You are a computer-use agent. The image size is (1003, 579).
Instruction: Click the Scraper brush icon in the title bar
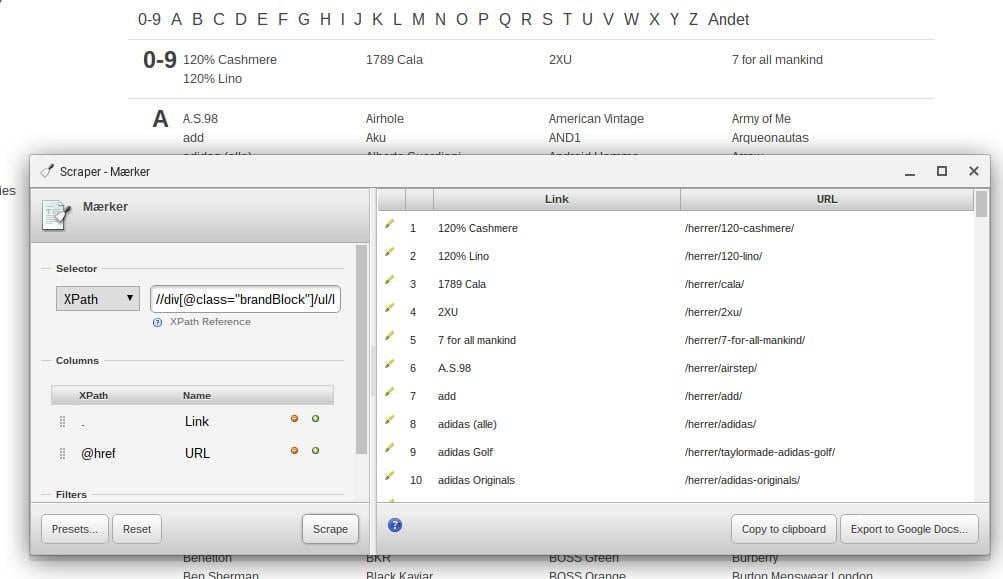[x=47, y=171]
